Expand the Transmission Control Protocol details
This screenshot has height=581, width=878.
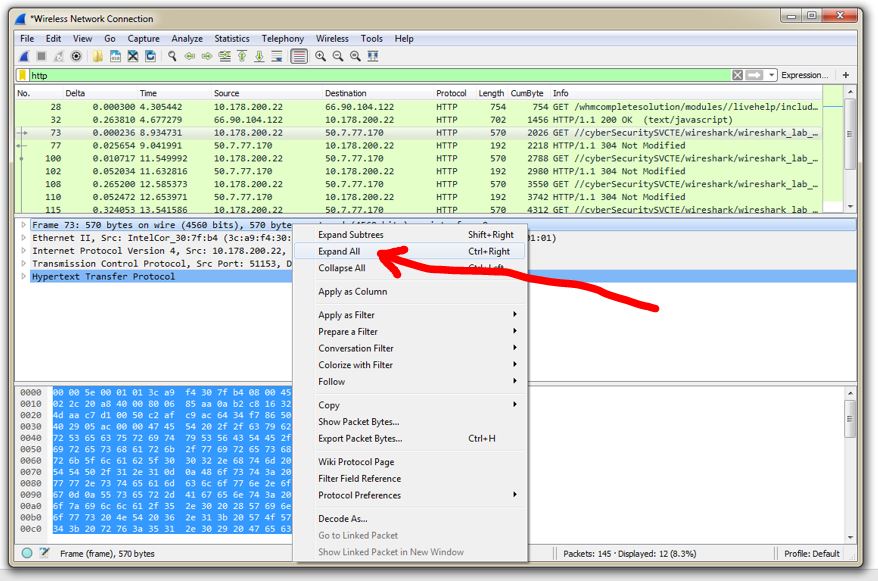pyautogui.click(x=23, y=263)
